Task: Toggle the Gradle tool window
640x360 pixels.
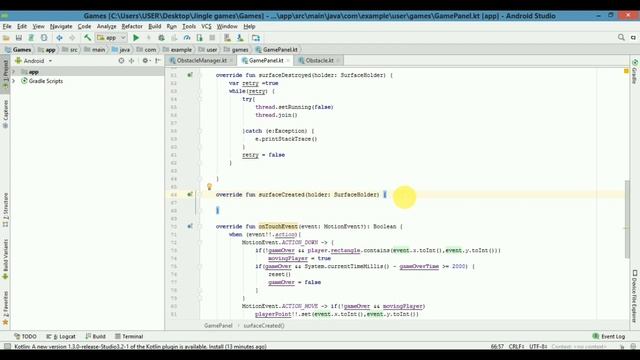Action: tap(635, 71)
